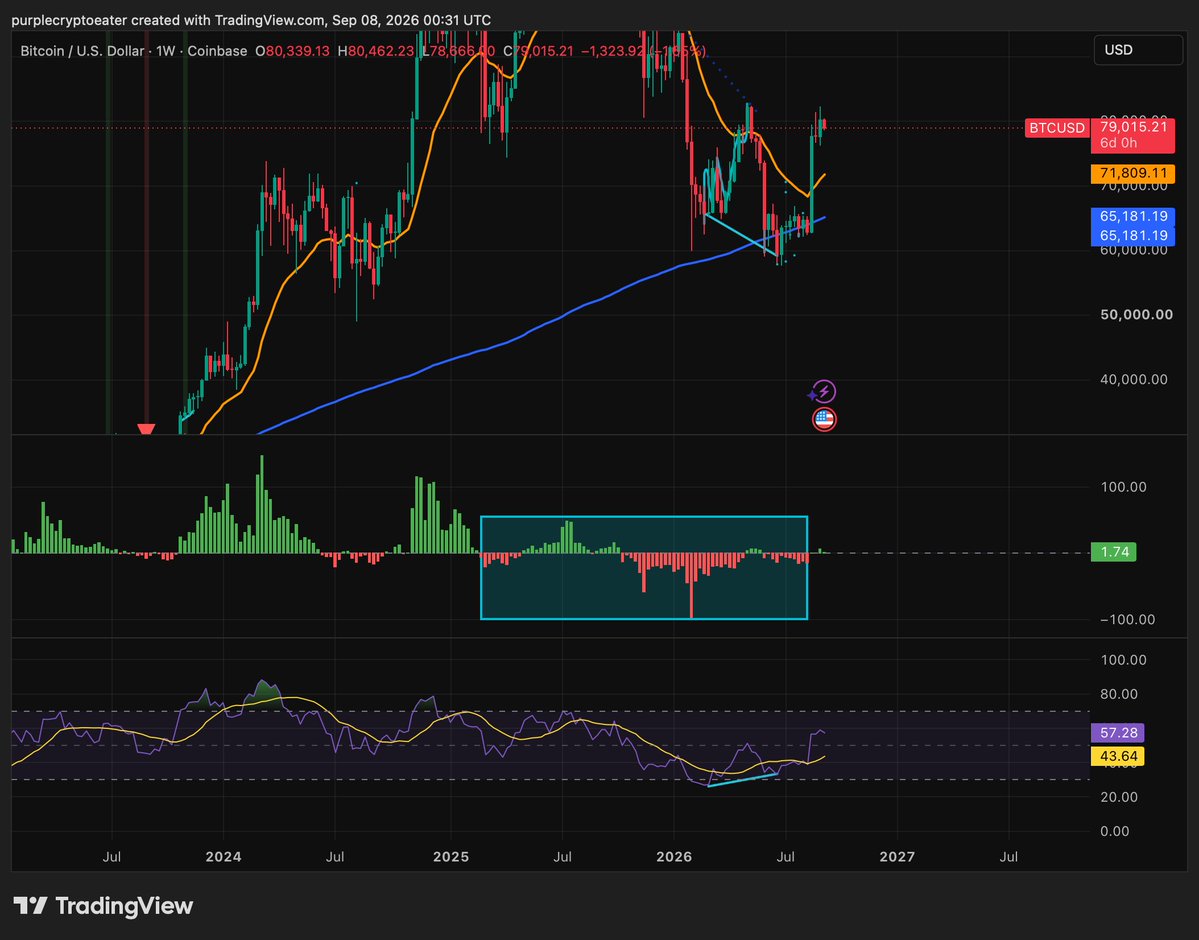Click the 50,000.00 price axis label

[1136, 315]
